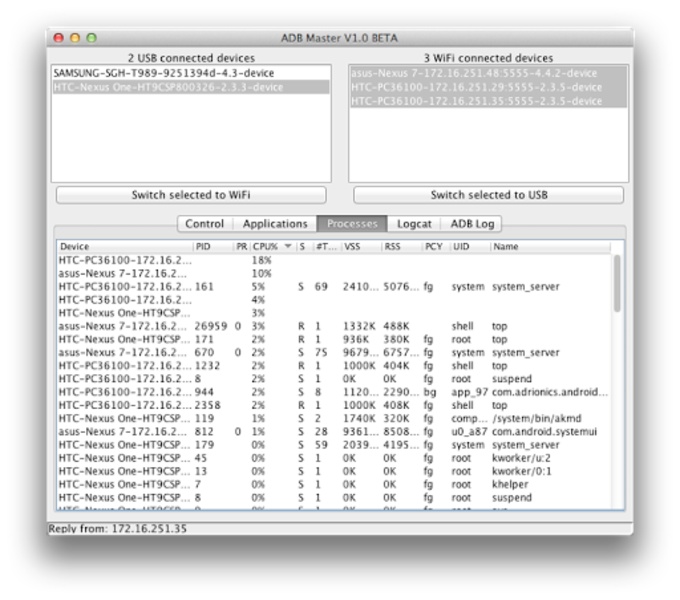
Task: Select system_server row PID 179
Action: click(334, 445)
